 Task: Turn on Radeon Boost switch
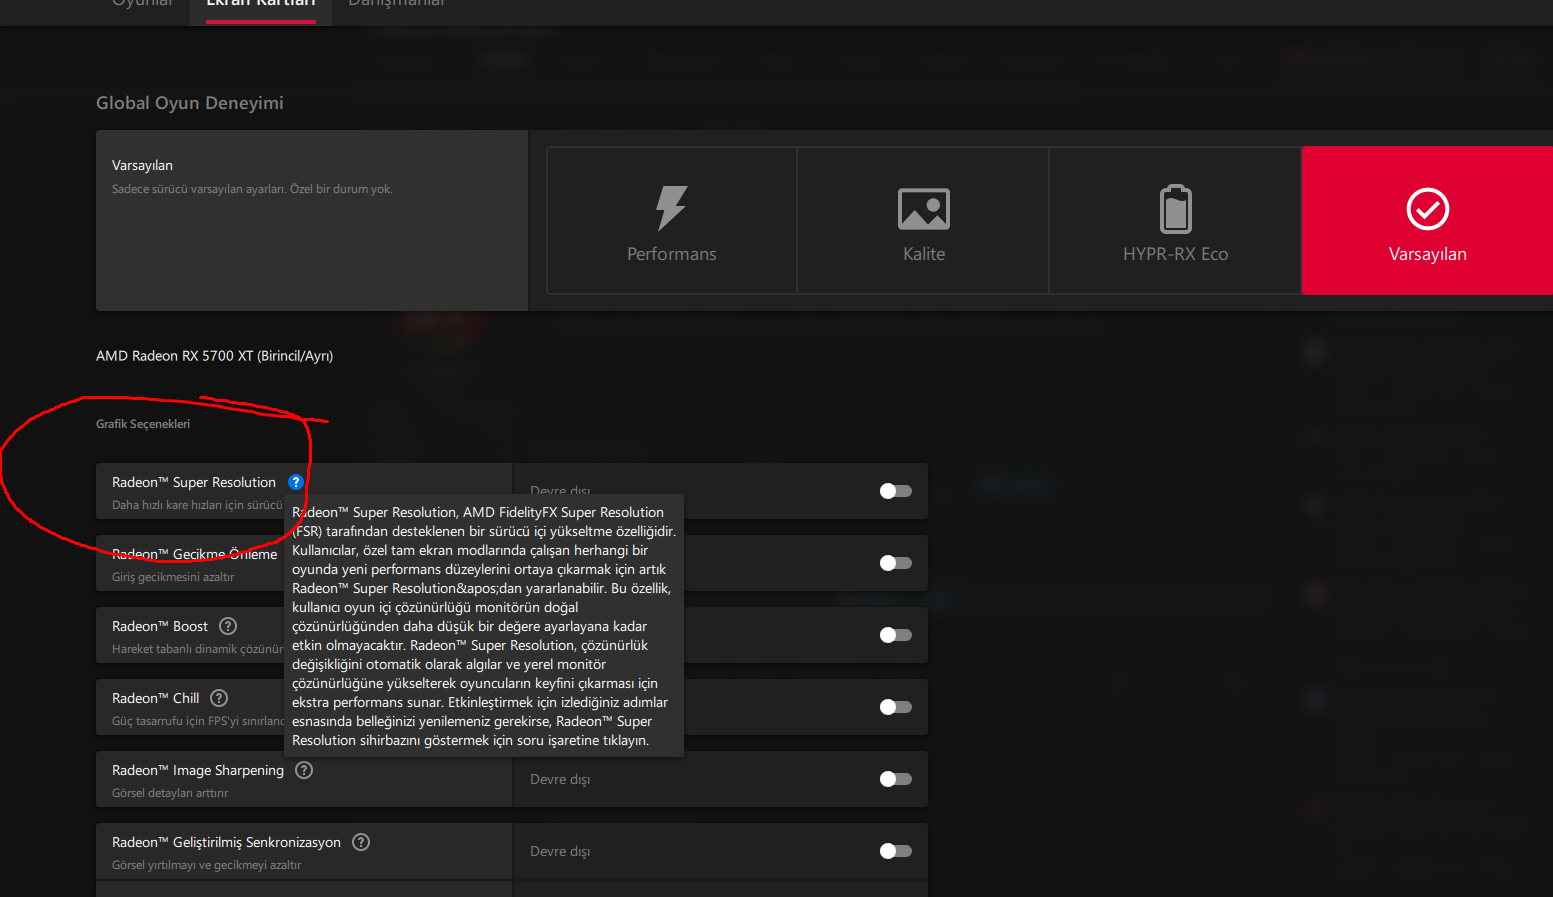point(895,635)
